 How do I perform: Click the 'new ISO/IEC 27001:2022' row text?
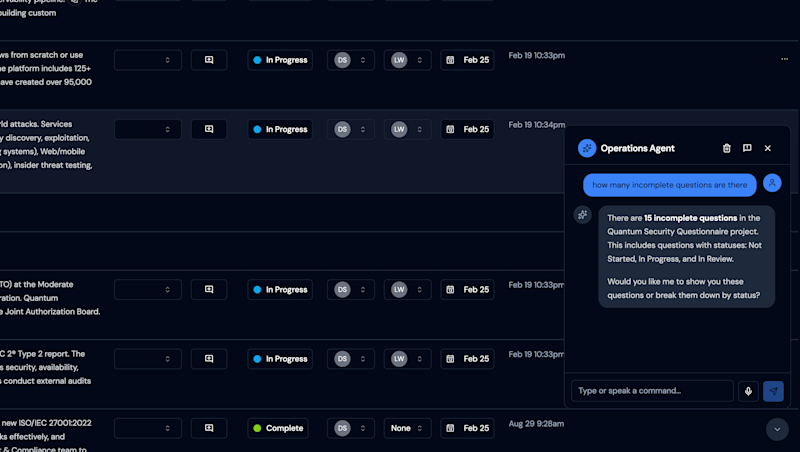[x=46, y=423]
